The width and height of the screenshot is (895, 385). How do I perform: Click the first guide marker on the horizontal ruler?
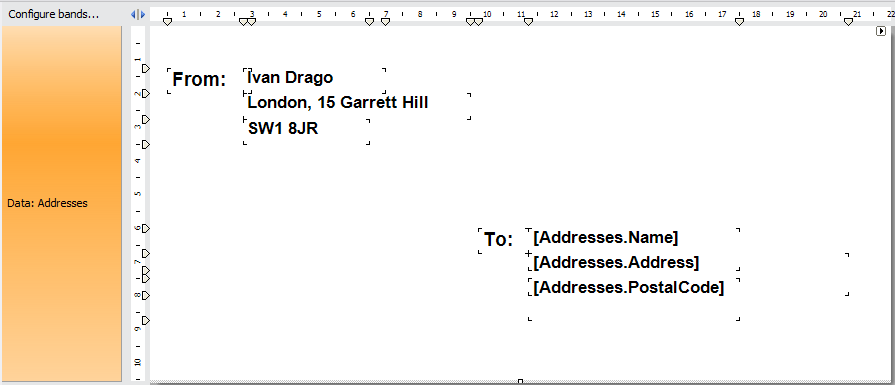(167, 22)
